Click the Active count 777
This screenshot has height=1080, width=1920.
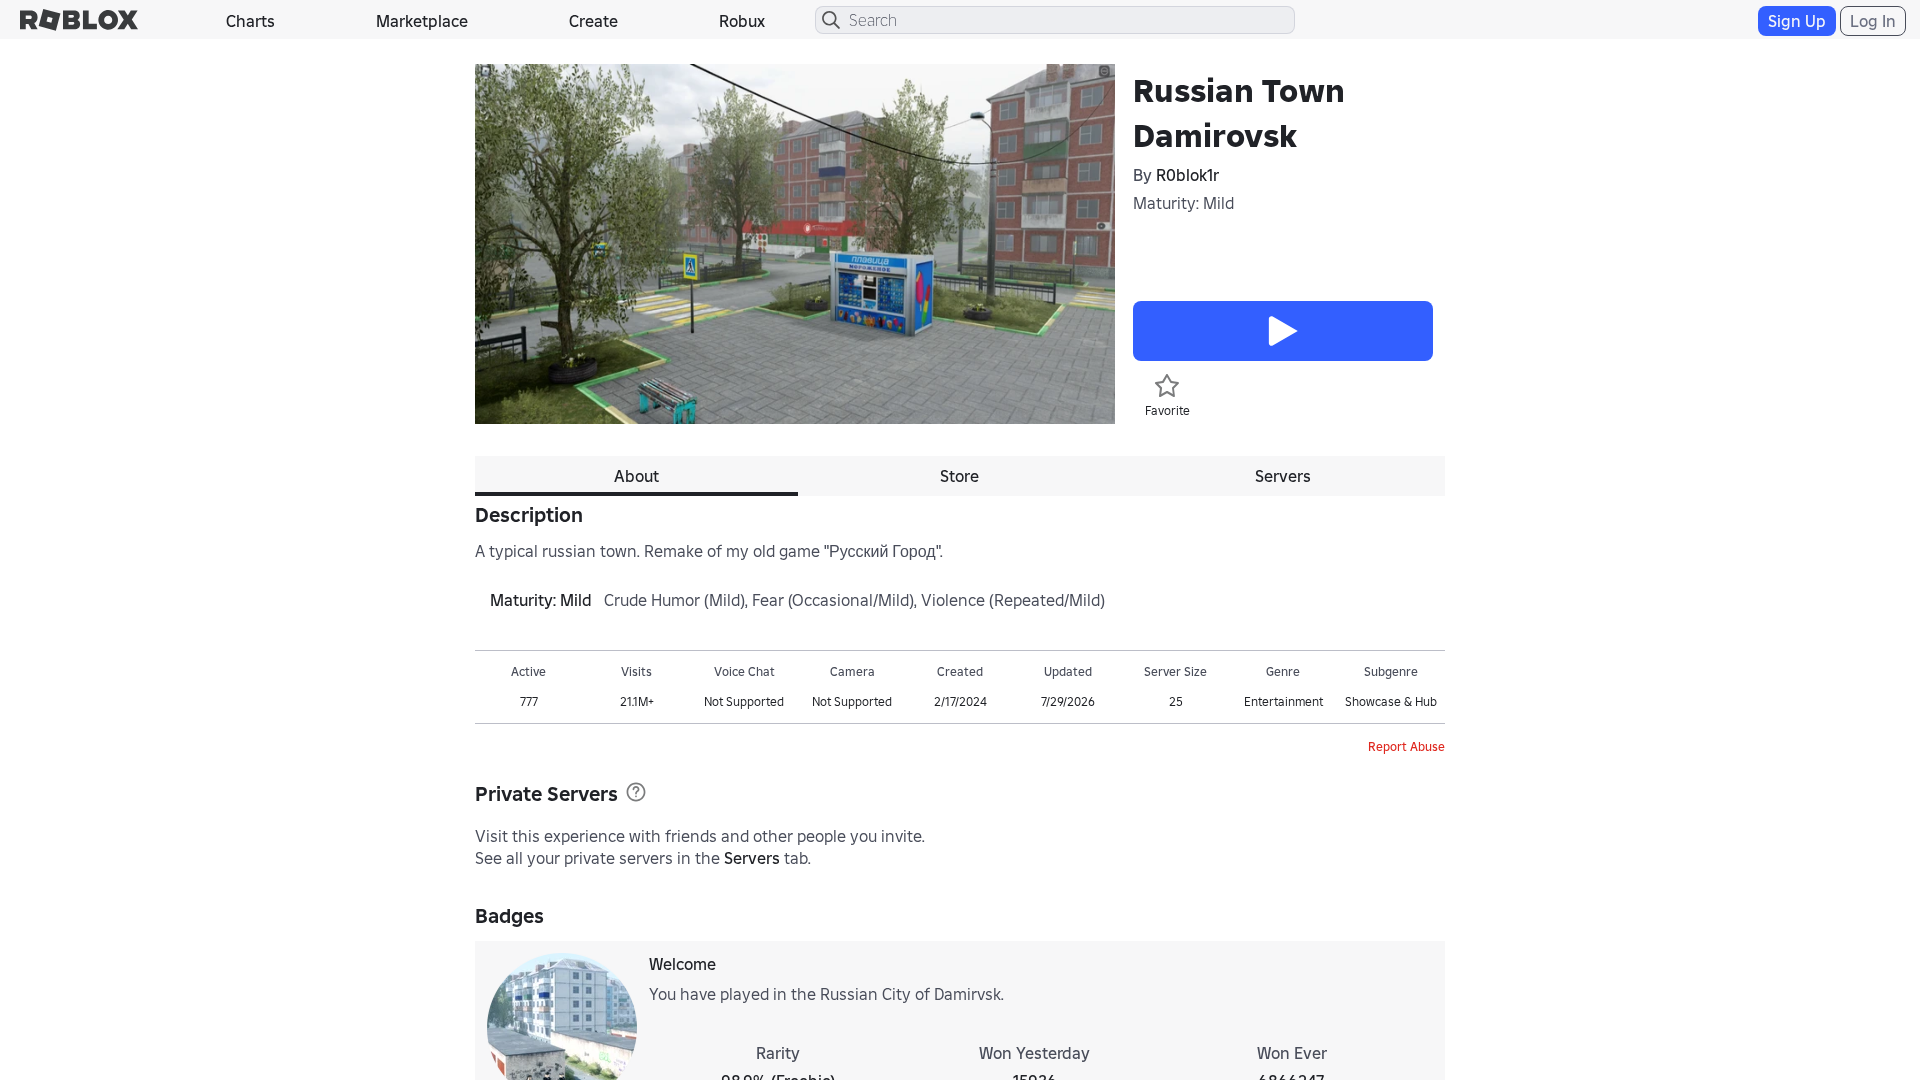point(529,702)
